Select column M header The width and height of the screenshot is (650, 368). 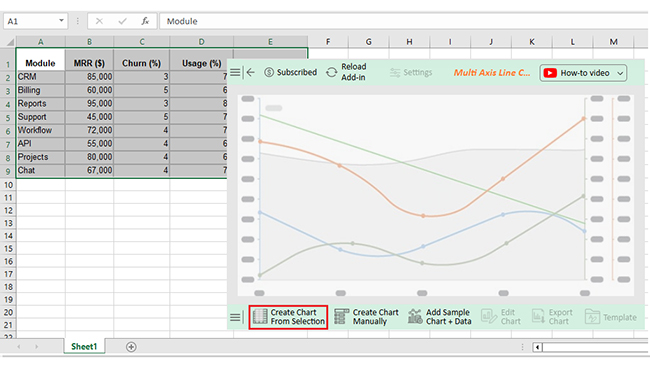[x=614, y=41]
